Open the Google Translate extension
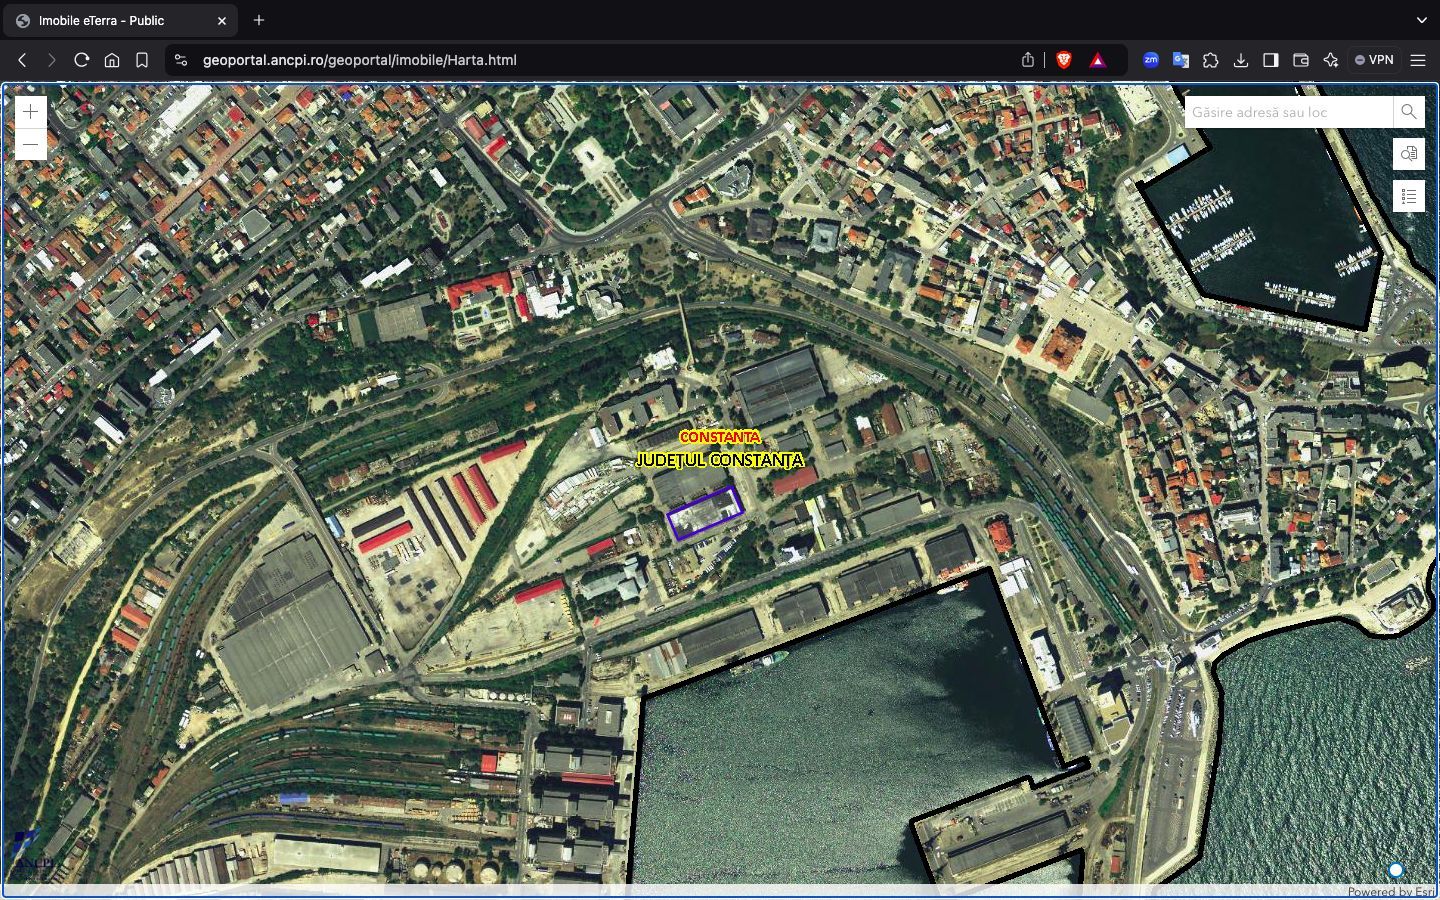Viewport: 1440px width, 900px height. click(x=1181, y=60)
